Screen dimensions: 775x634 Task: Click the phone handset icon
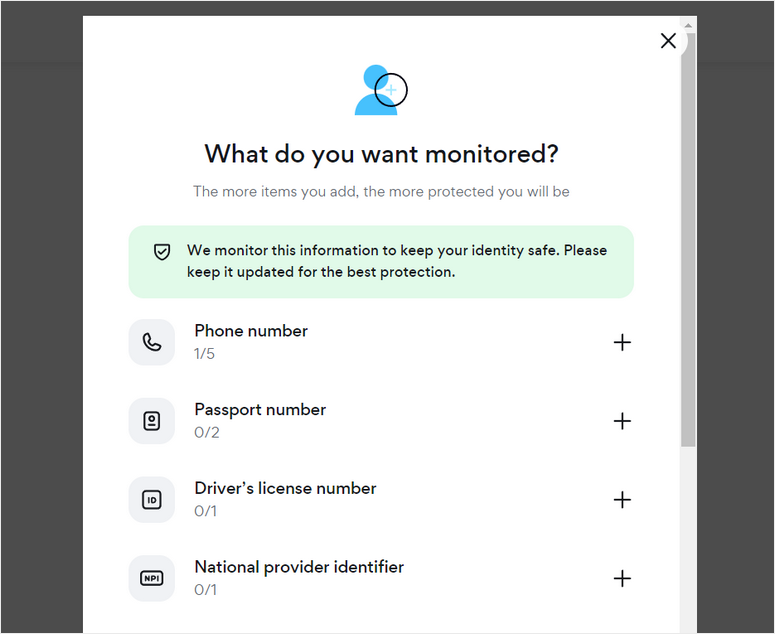(152, 342)
